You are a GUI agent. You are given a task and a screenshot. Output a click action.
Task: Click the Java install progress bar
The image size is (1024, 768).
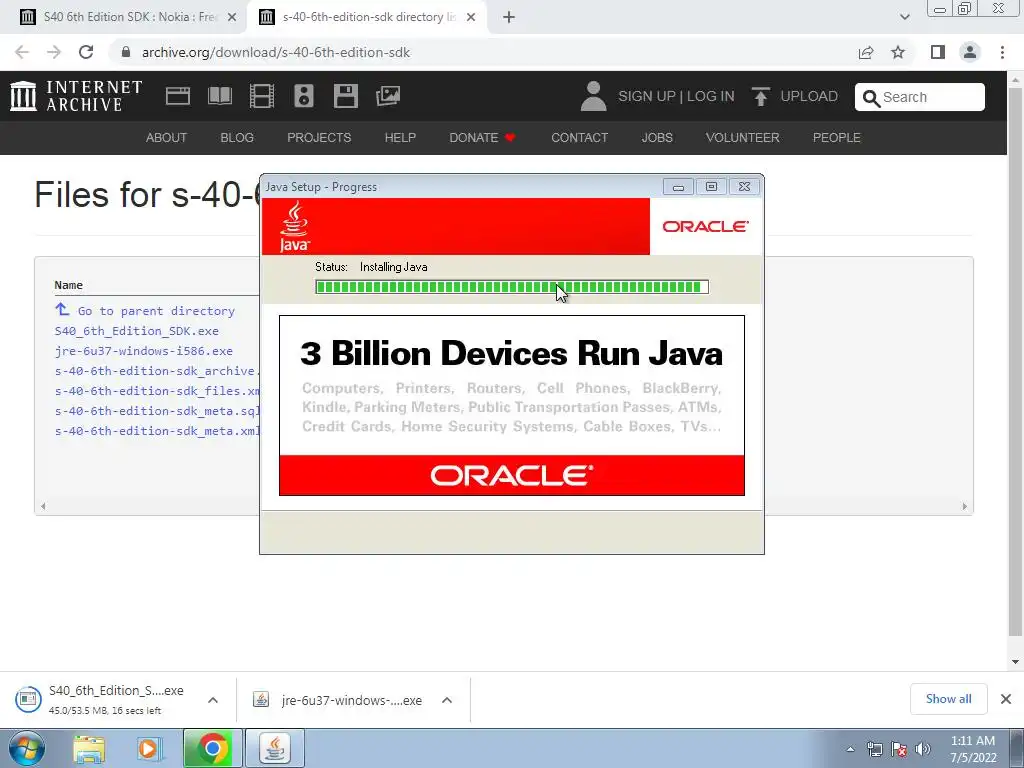tap(512, 287)
